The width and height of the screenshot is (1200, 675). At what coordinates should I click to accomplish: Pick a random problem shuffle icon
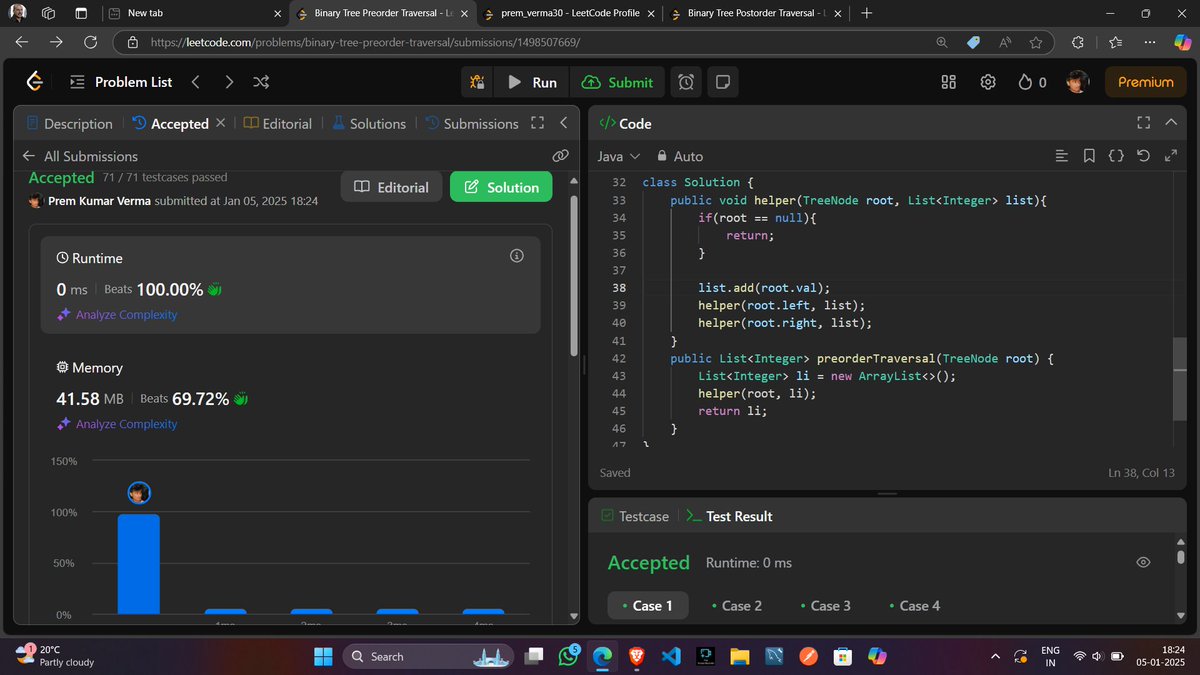tap(261, 82)
